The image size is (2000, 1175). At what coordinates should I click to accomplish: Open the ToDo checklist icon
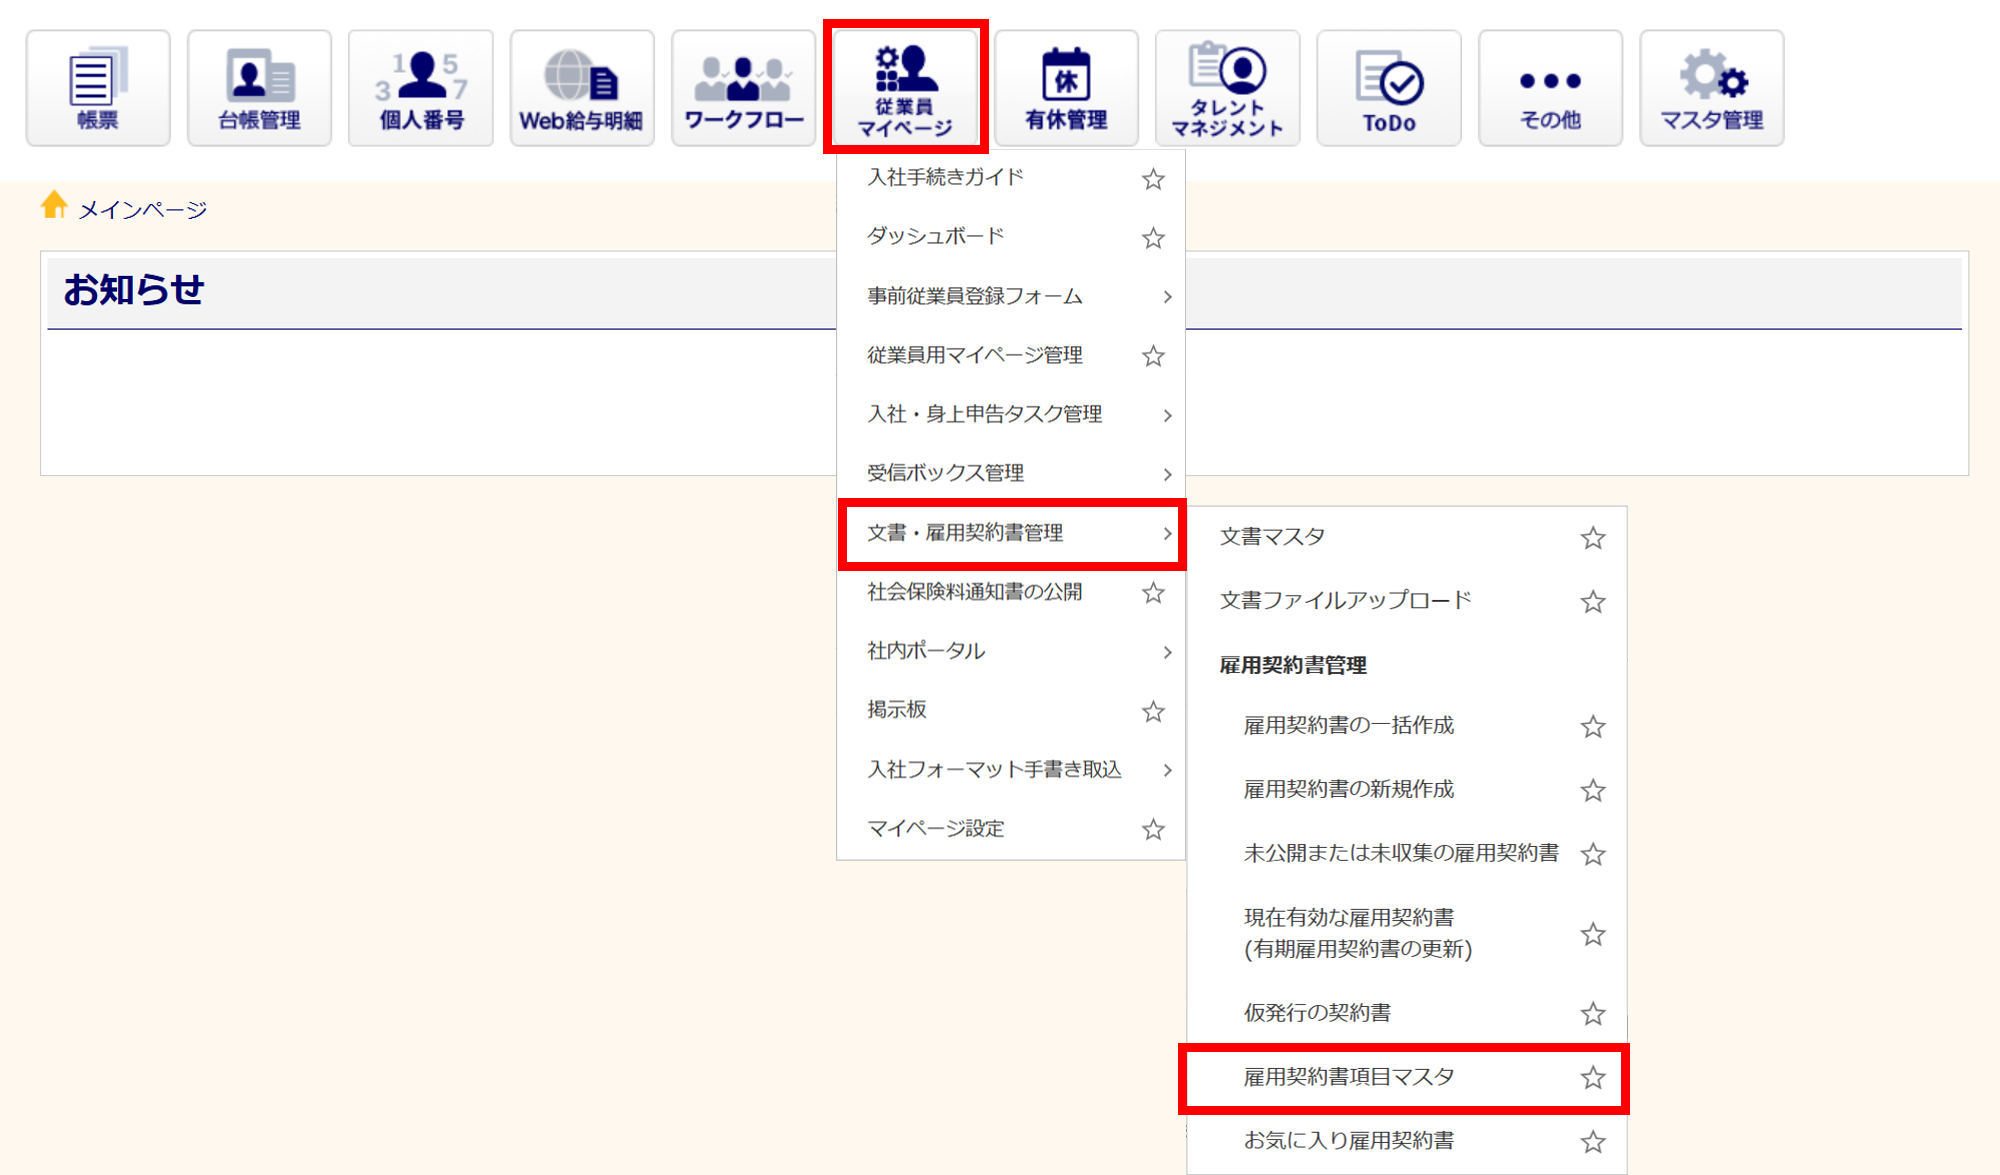click(1389, 88)
